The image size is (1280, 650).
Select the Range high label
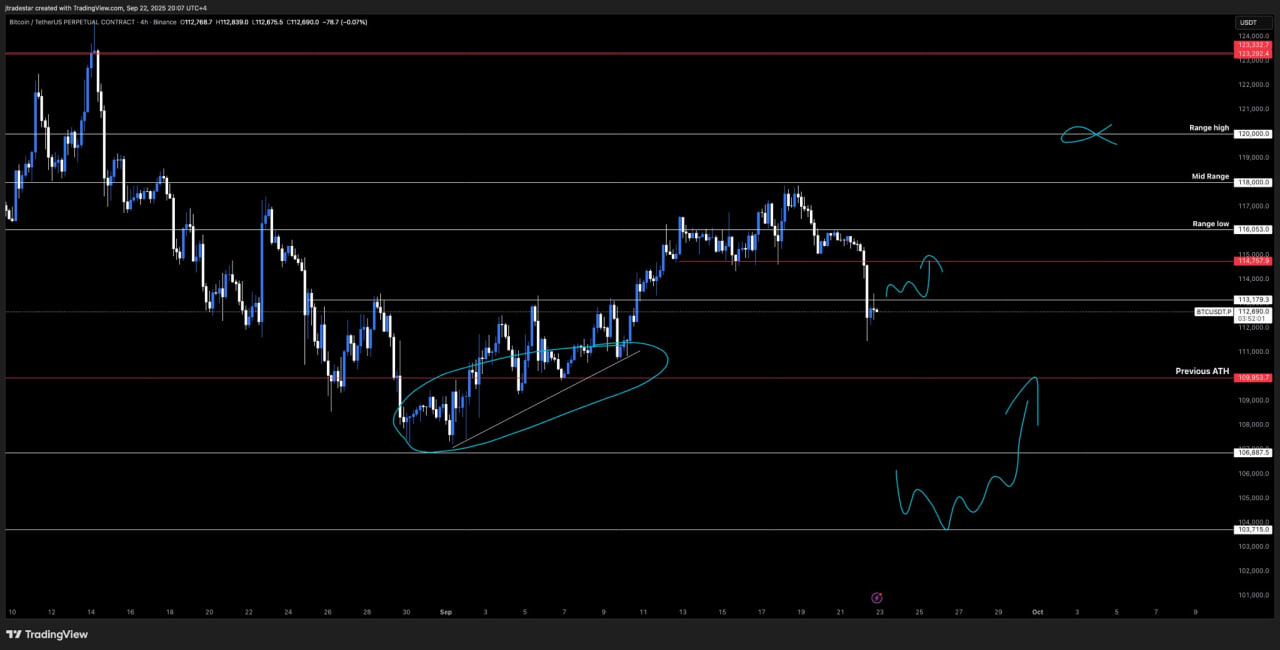(x=1209, y=128)
